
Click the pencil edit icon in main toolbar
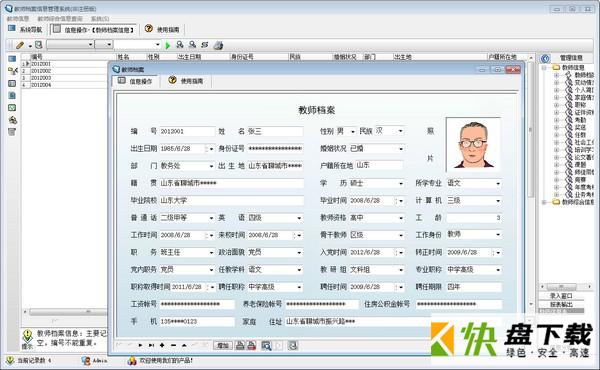(x=20, y=45)
